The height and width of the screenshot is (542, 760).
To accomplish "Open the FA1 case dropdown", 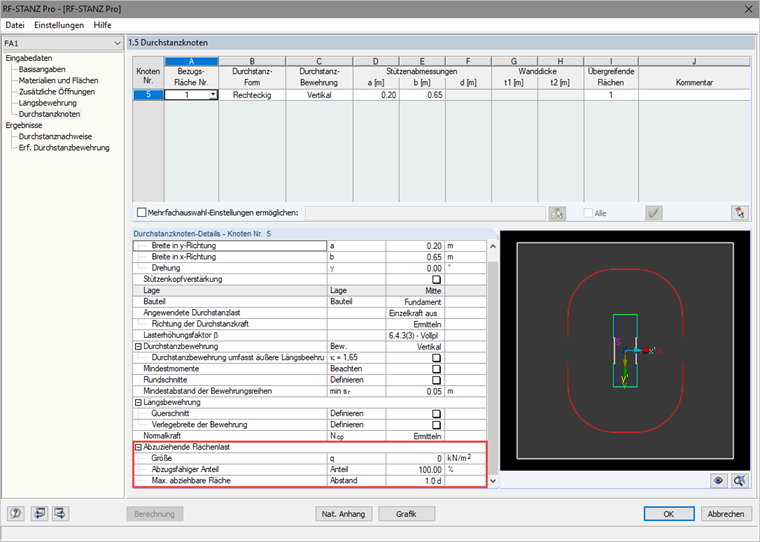I will [117, 43].
